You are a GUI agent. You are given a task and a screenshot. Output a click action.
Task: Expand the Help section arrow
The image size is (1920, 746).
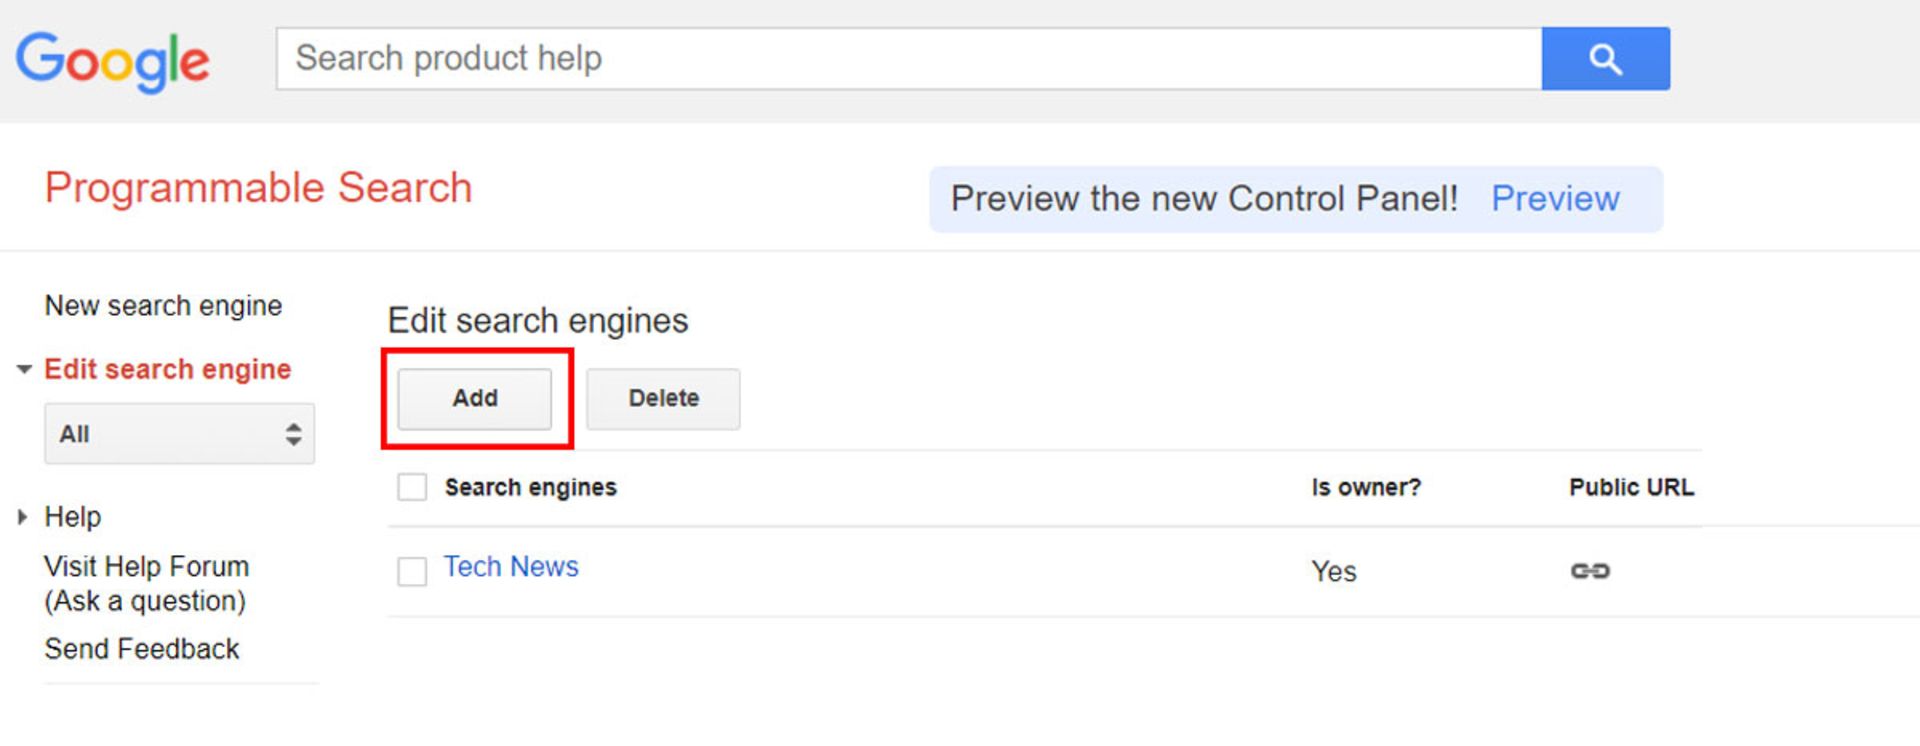tap(22, 517)
